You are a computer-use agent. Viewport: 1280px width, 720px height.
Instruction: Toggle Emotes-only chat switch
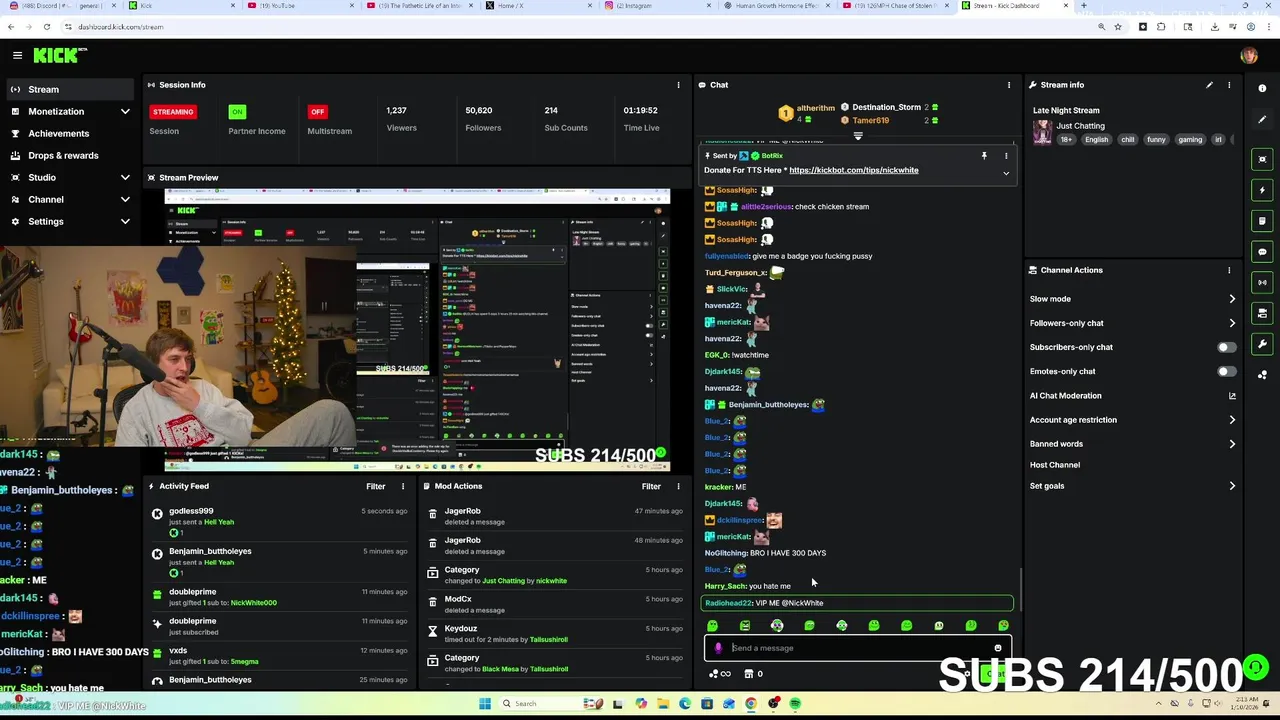point(1226,371)
